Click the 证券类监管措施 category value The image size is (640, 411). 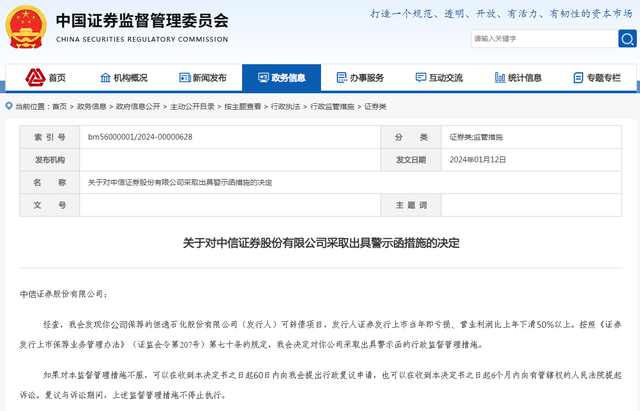[476, 137]
